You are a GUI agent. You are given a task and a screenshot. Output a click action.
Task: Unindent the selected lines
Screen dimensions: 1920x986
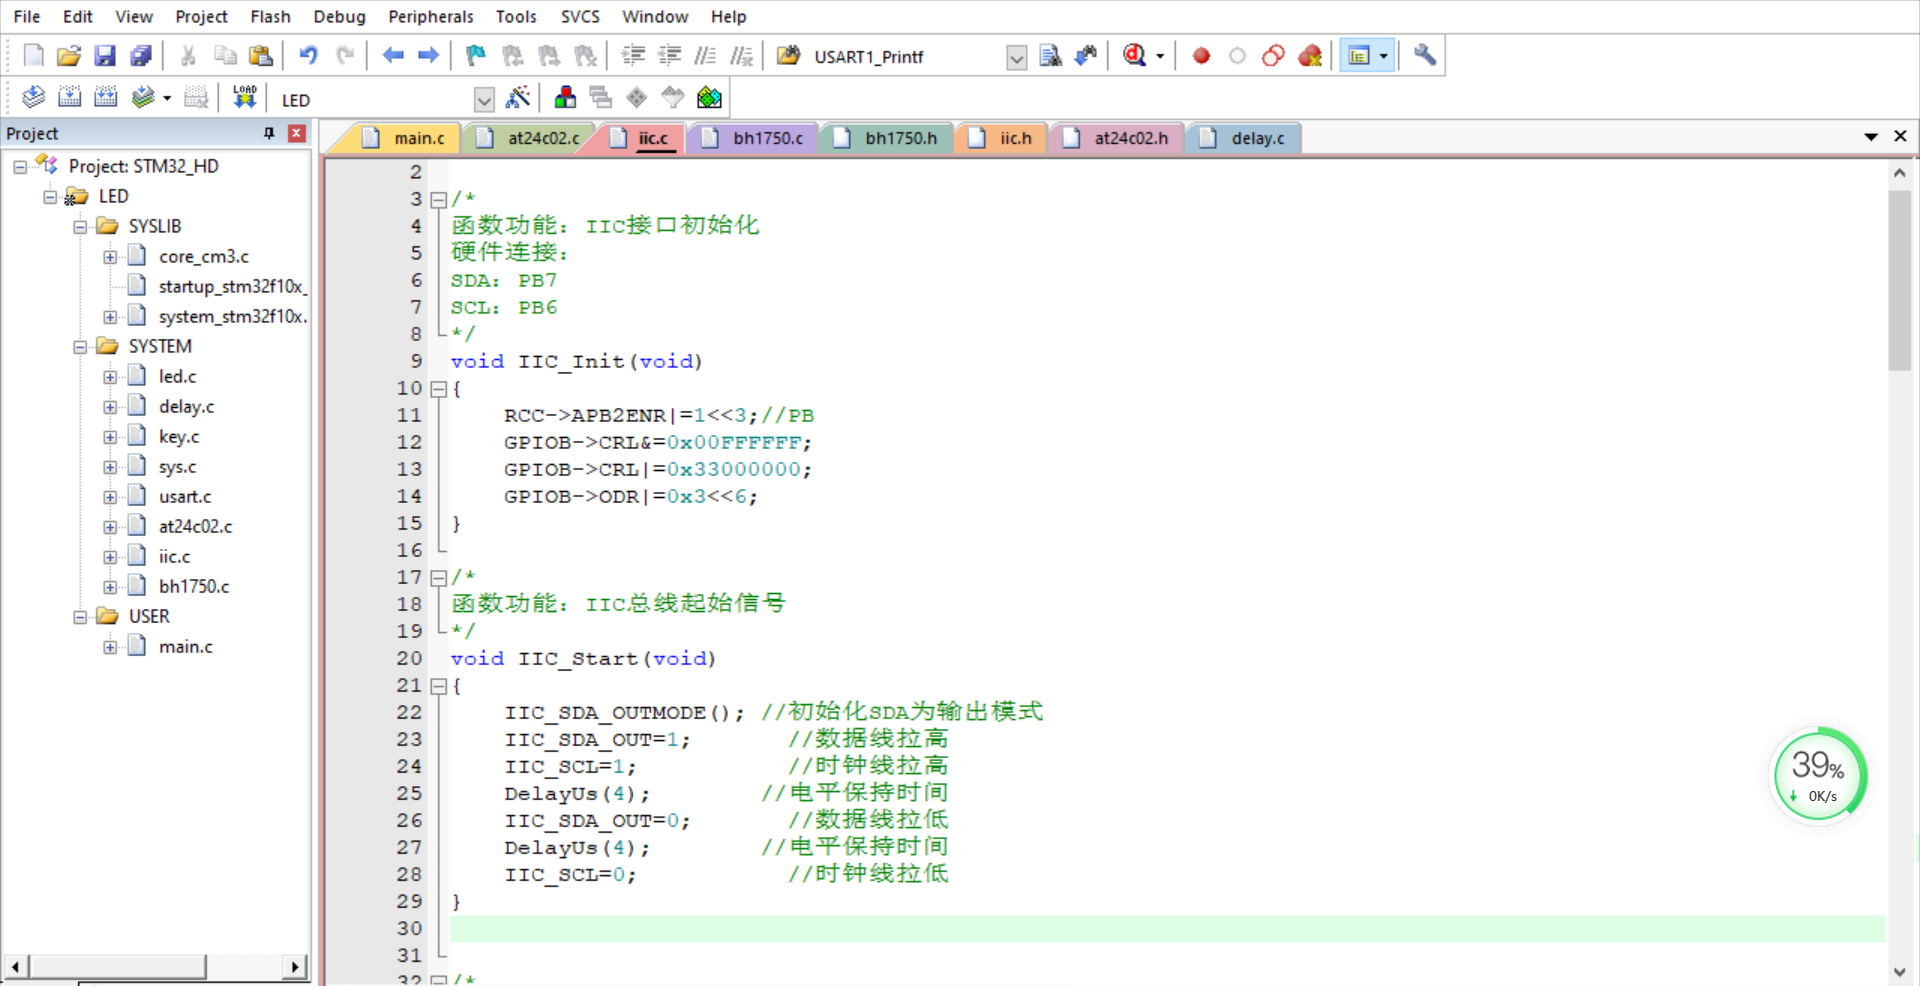click(669, 56)
